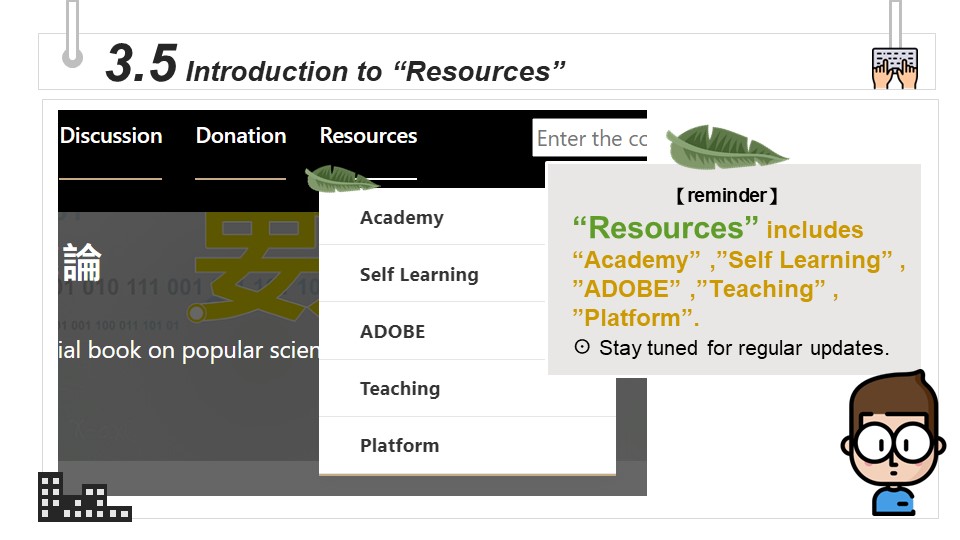Click the circled dot bullet before Stay tuned
Image resolution: width=960 pixels, height=540 pixels.
point(582,348)
